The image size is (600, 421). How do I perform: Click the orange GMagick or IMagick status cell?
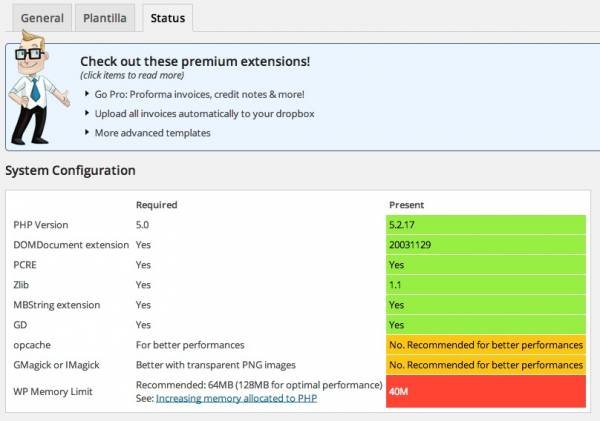tap(486, 365)
